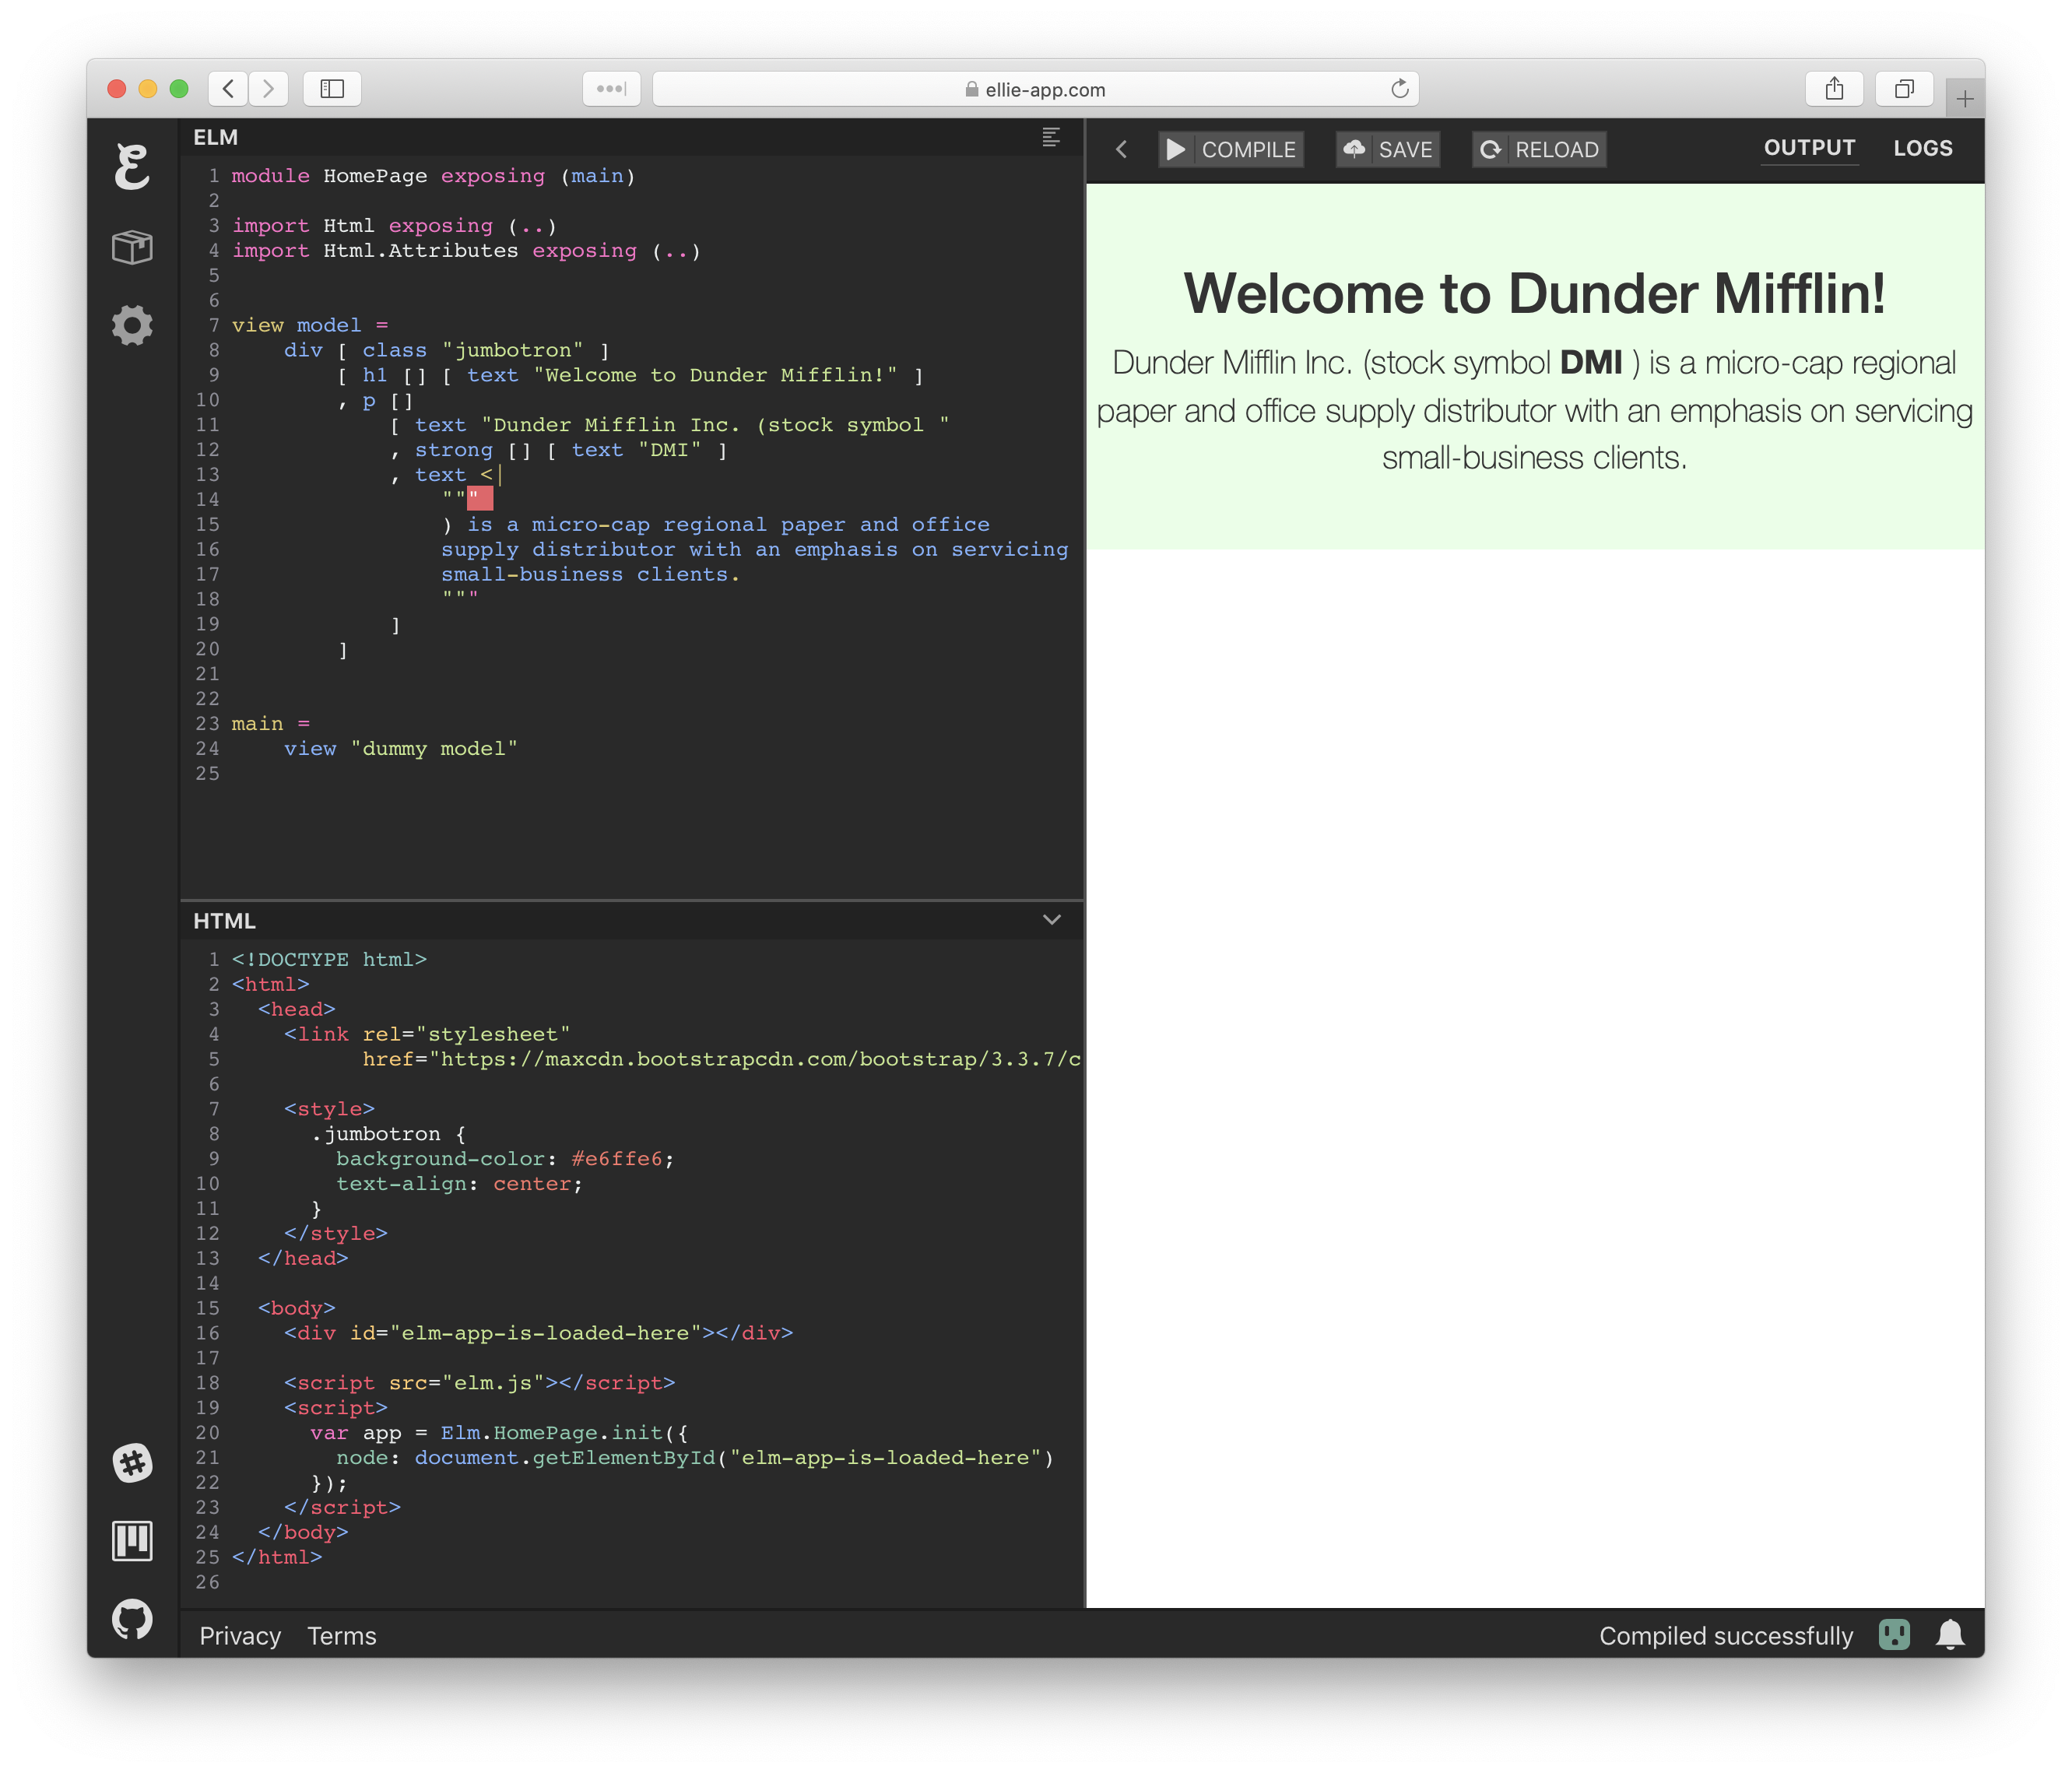Image resolution: width=2072 pixels, height=1773 pixels.
Task: Go forward with Safari forward arrow
Action: [268, 89]
